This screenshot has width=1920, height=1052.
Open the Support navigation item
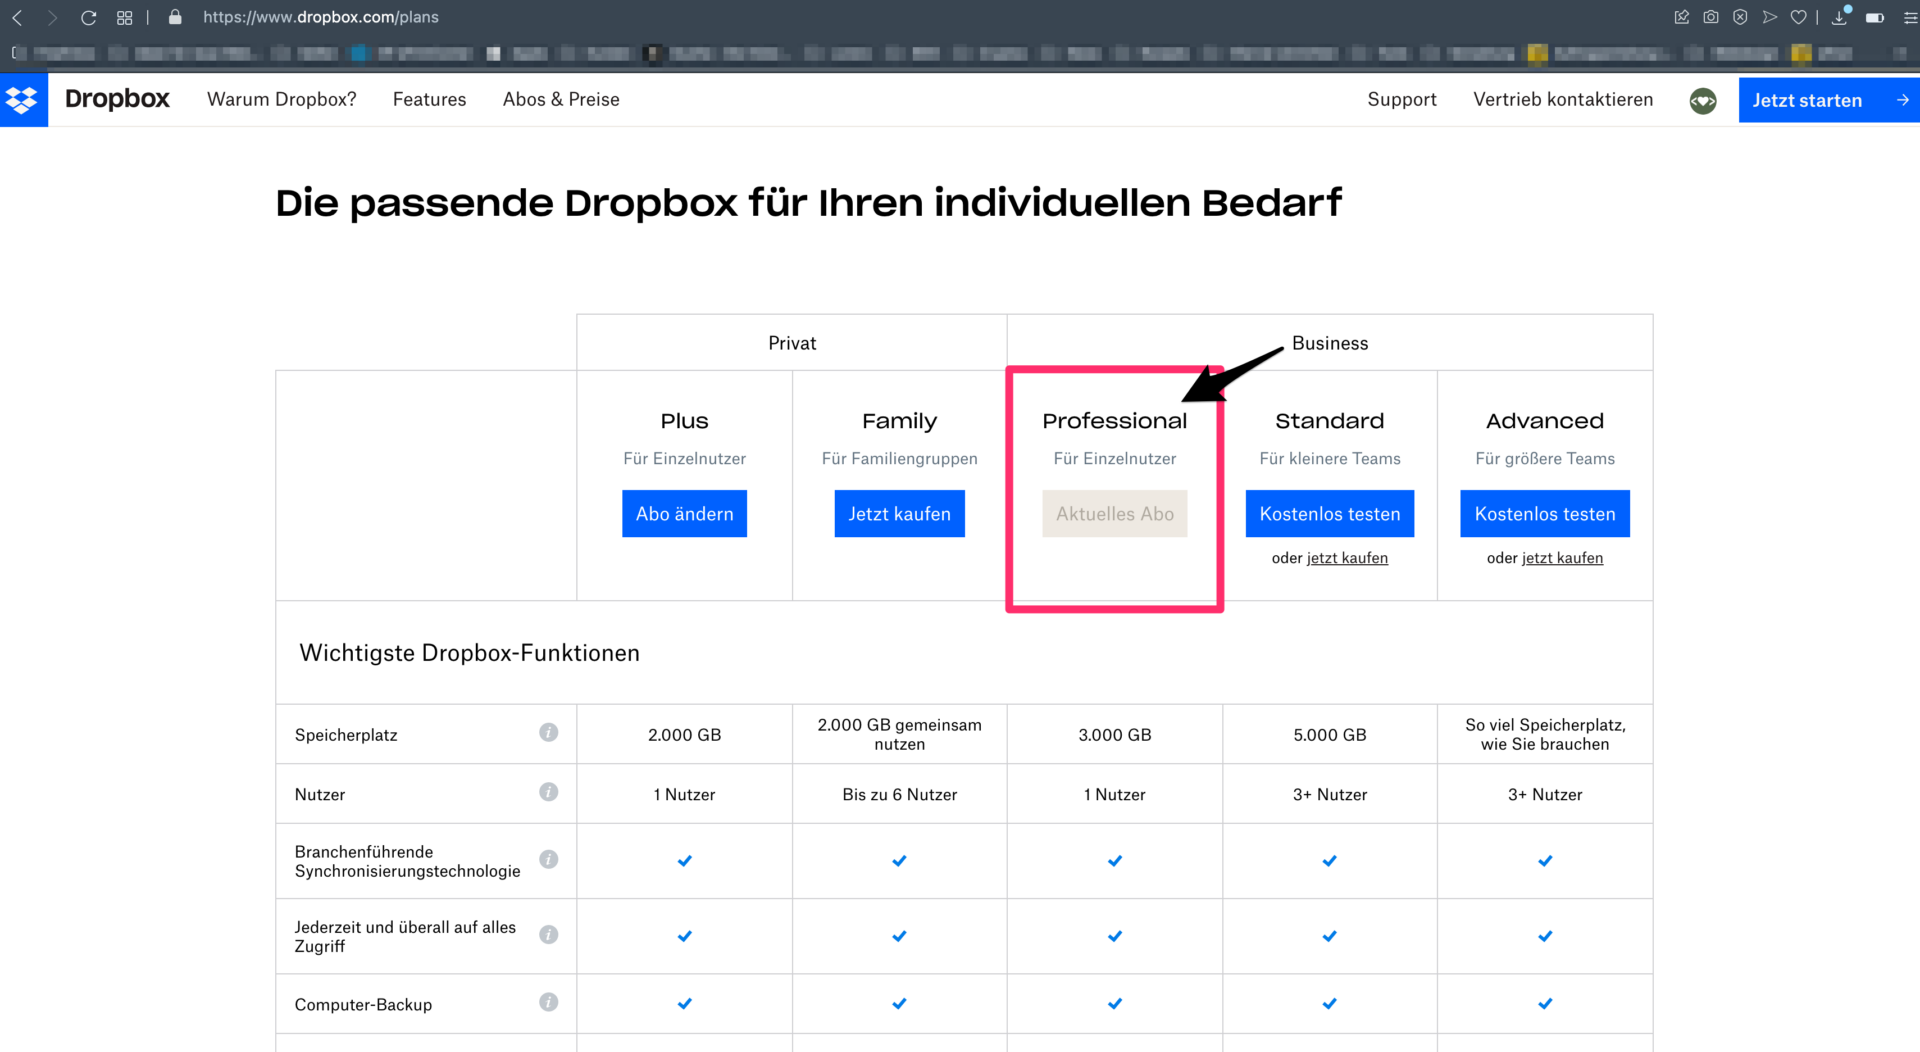[1402, 99]
